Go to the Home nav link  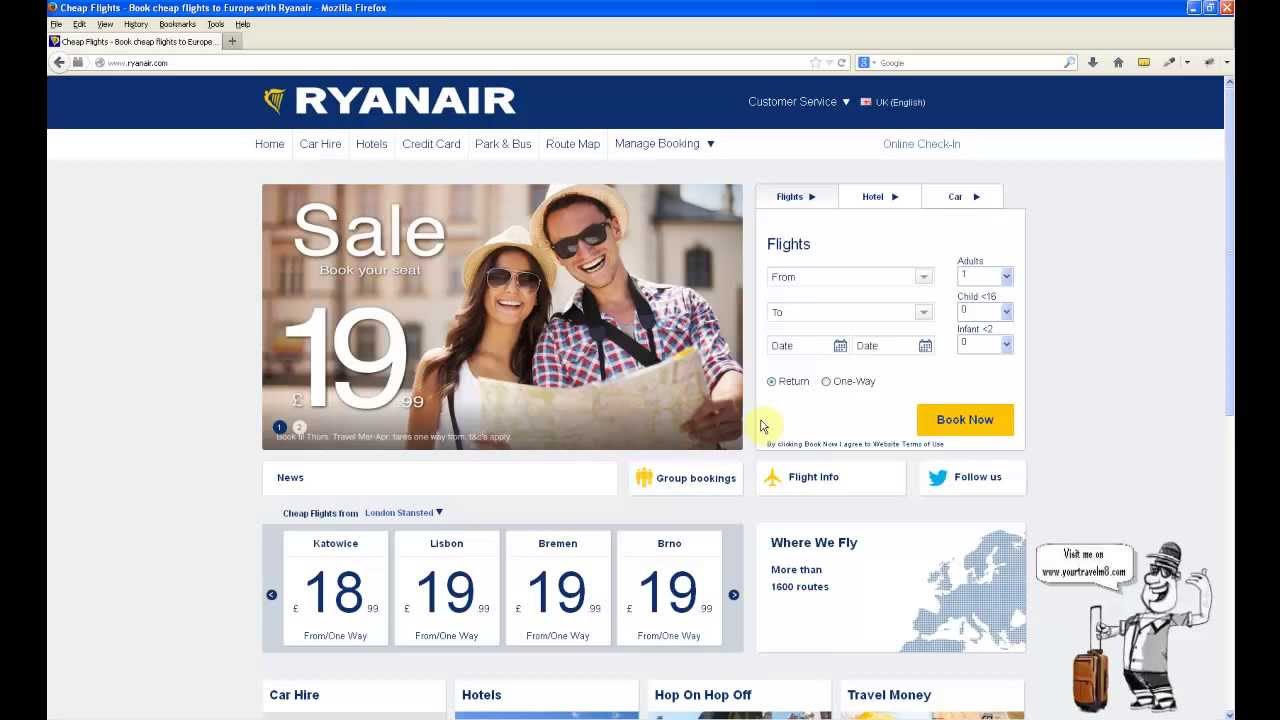point(269,144)
